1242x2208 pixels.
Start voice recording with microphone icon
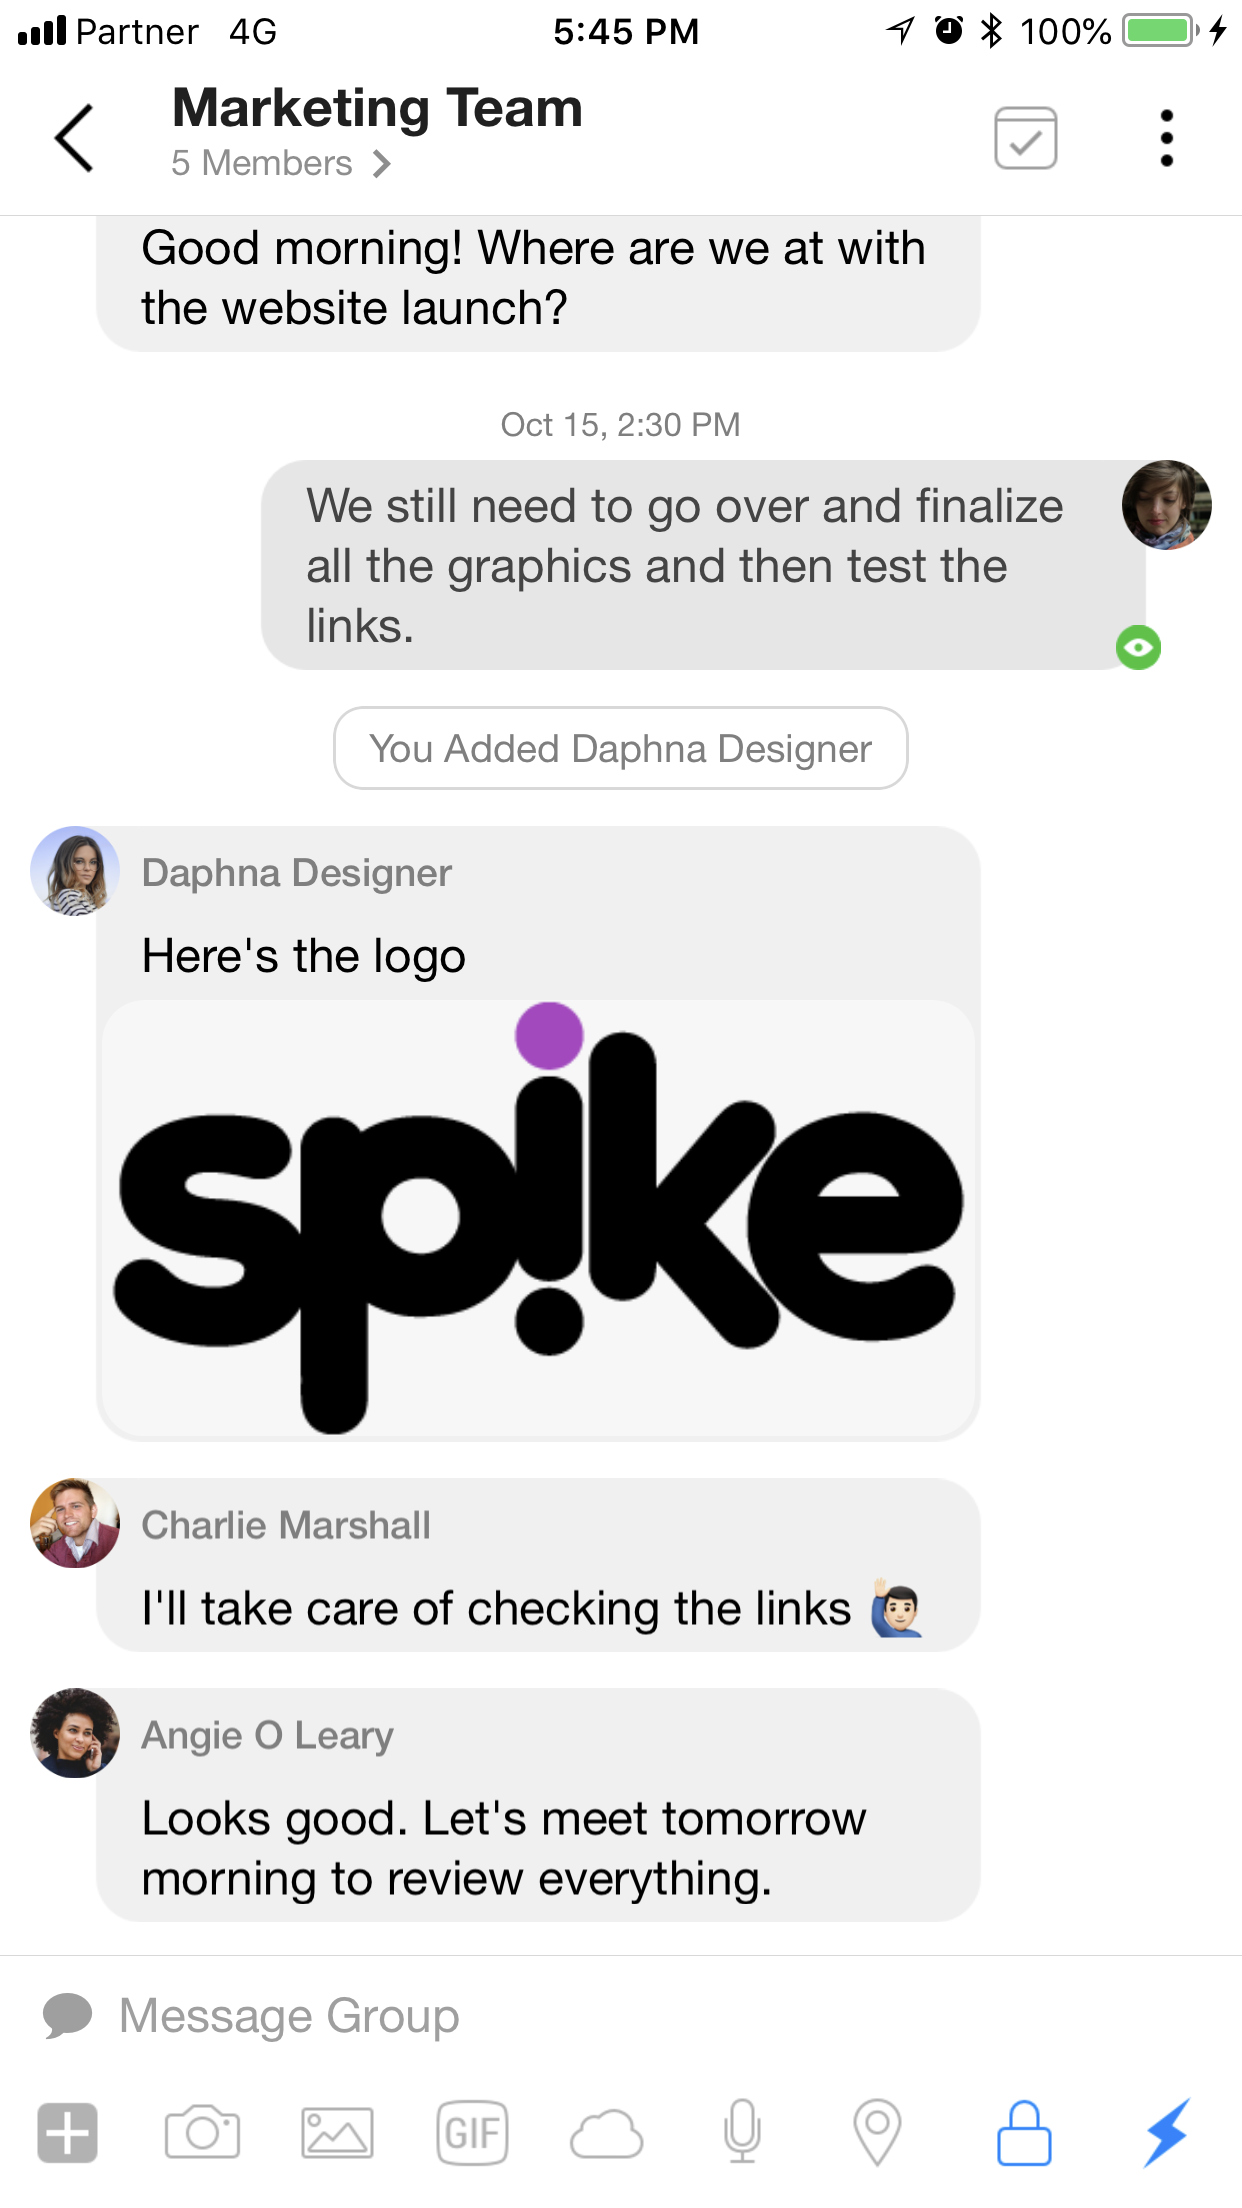[x=742, y=2131]
